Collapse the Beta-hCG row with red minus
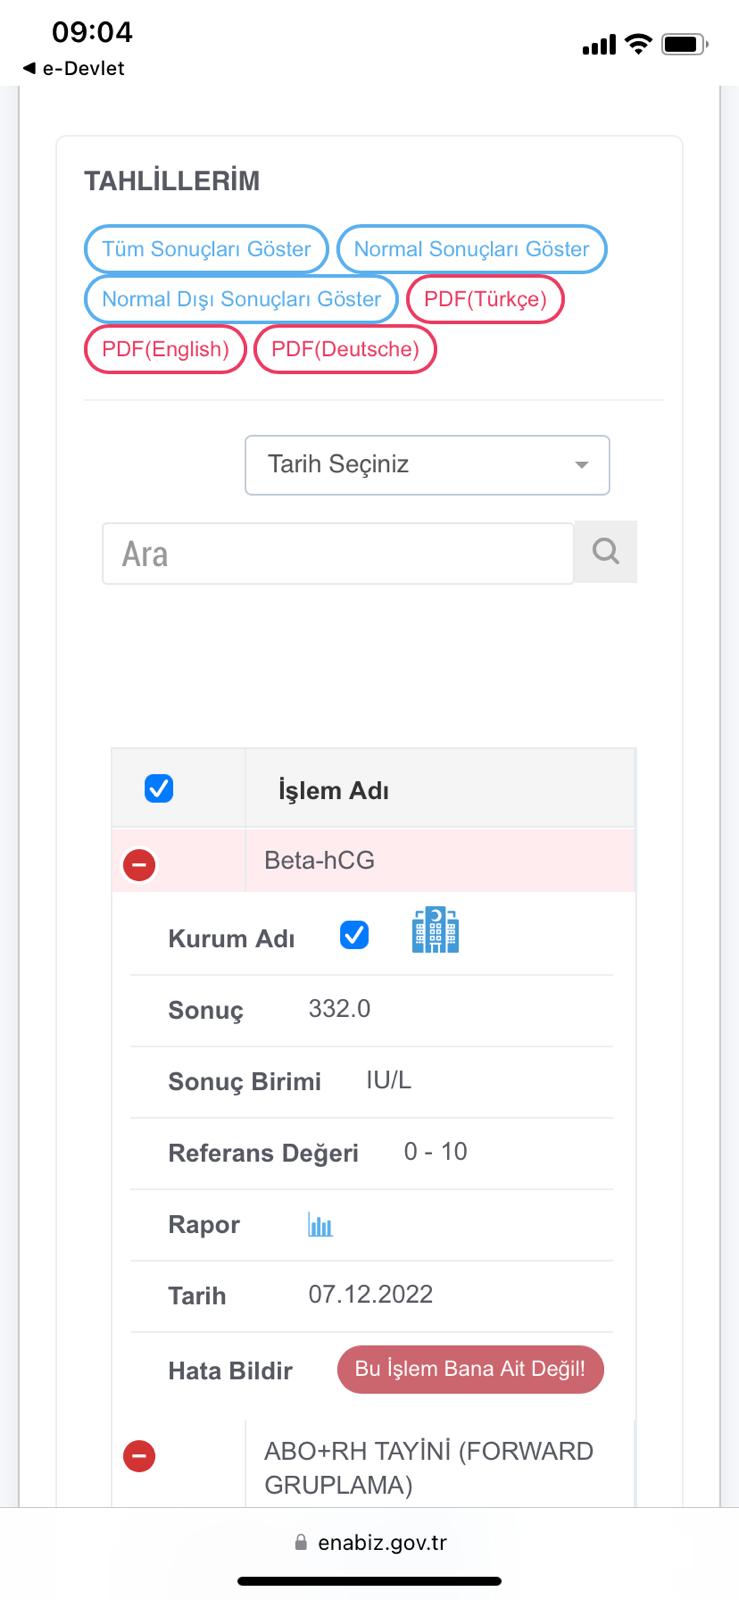739x1600 pixels. coord(139,864)
